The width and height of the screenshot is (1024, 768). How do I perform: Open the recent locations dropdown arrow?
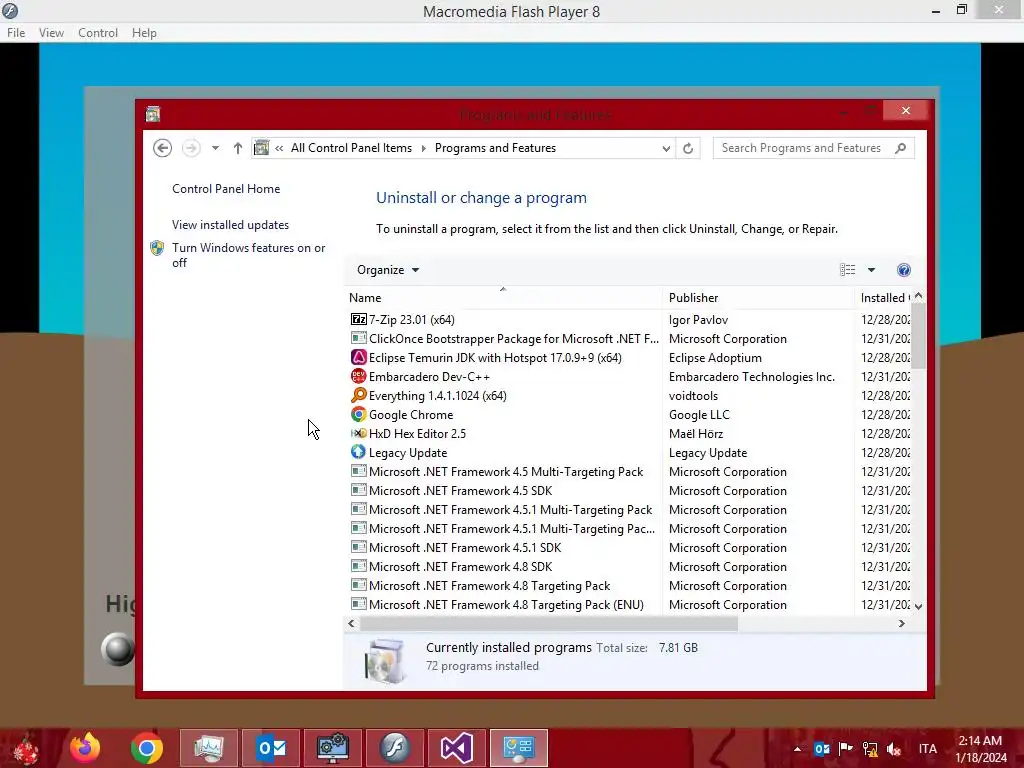pos(215,148)
